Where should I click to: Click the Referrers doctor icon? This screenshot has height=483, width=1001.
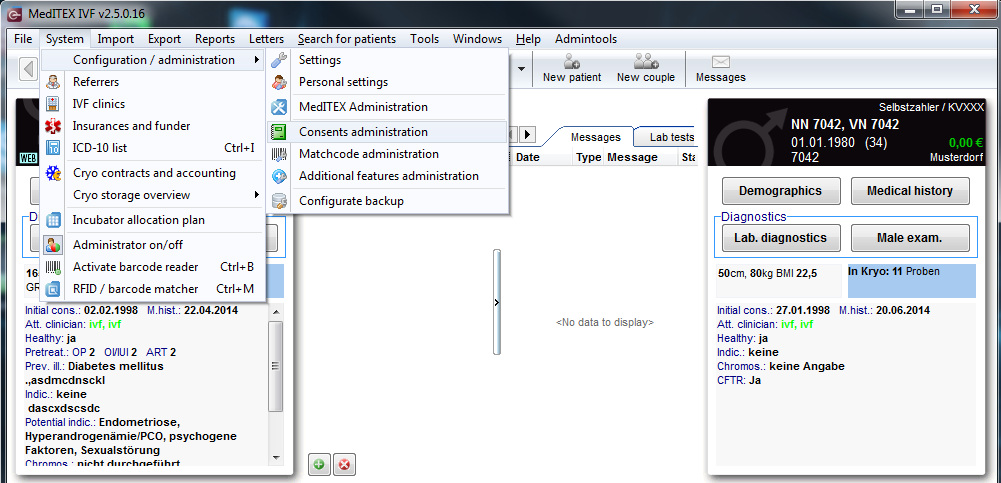pos(54,82)
